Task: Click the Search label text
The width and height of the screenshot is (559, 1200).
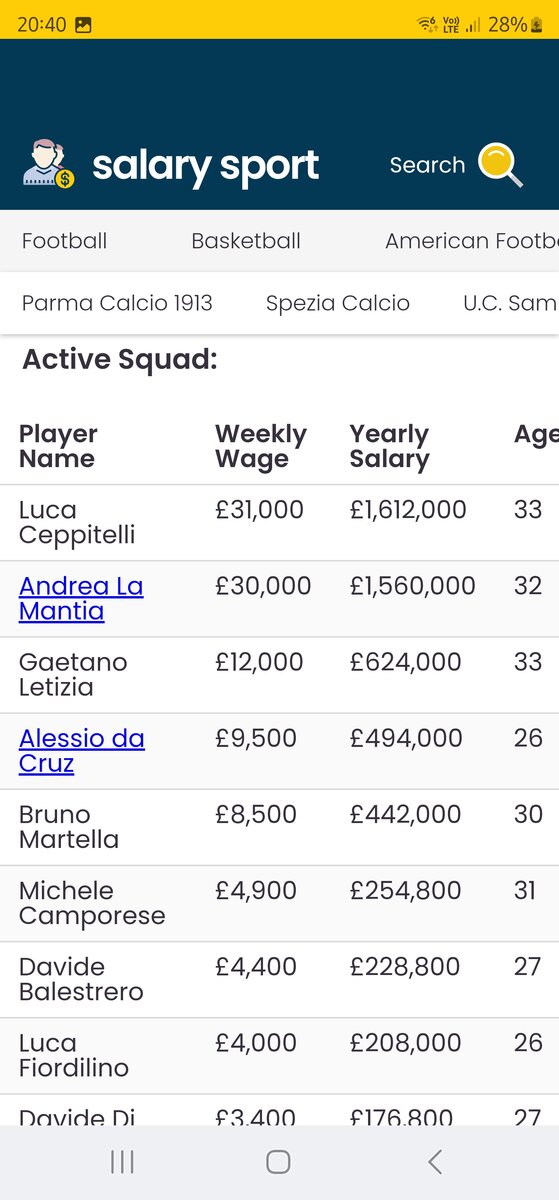Action: (427, 165)
